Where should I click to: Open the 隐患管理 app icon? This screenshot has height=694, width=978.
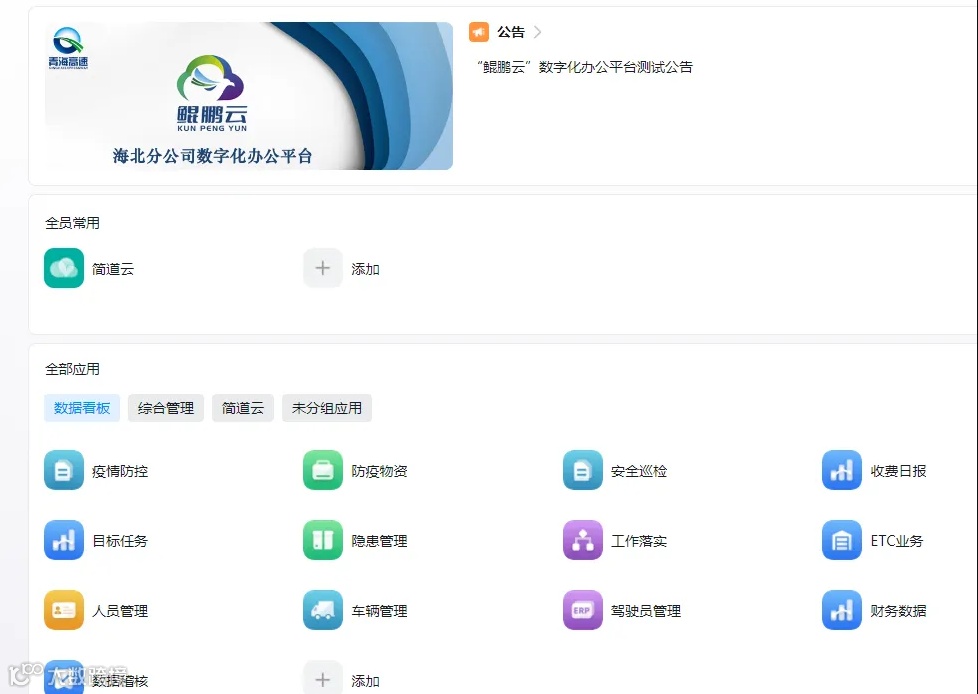pyautogui.click(x=323, y=540)
